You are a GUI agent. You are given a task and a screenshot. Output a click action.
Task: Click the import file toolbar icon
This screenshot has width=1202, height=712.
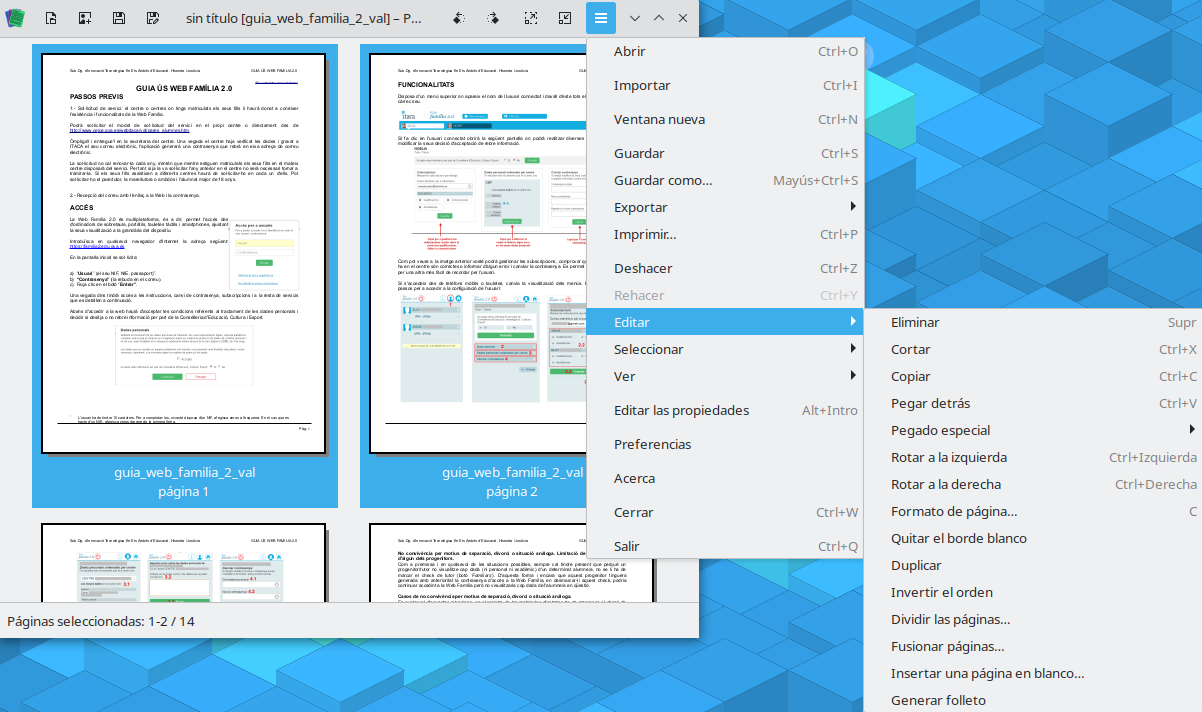(x=85, y=18)
